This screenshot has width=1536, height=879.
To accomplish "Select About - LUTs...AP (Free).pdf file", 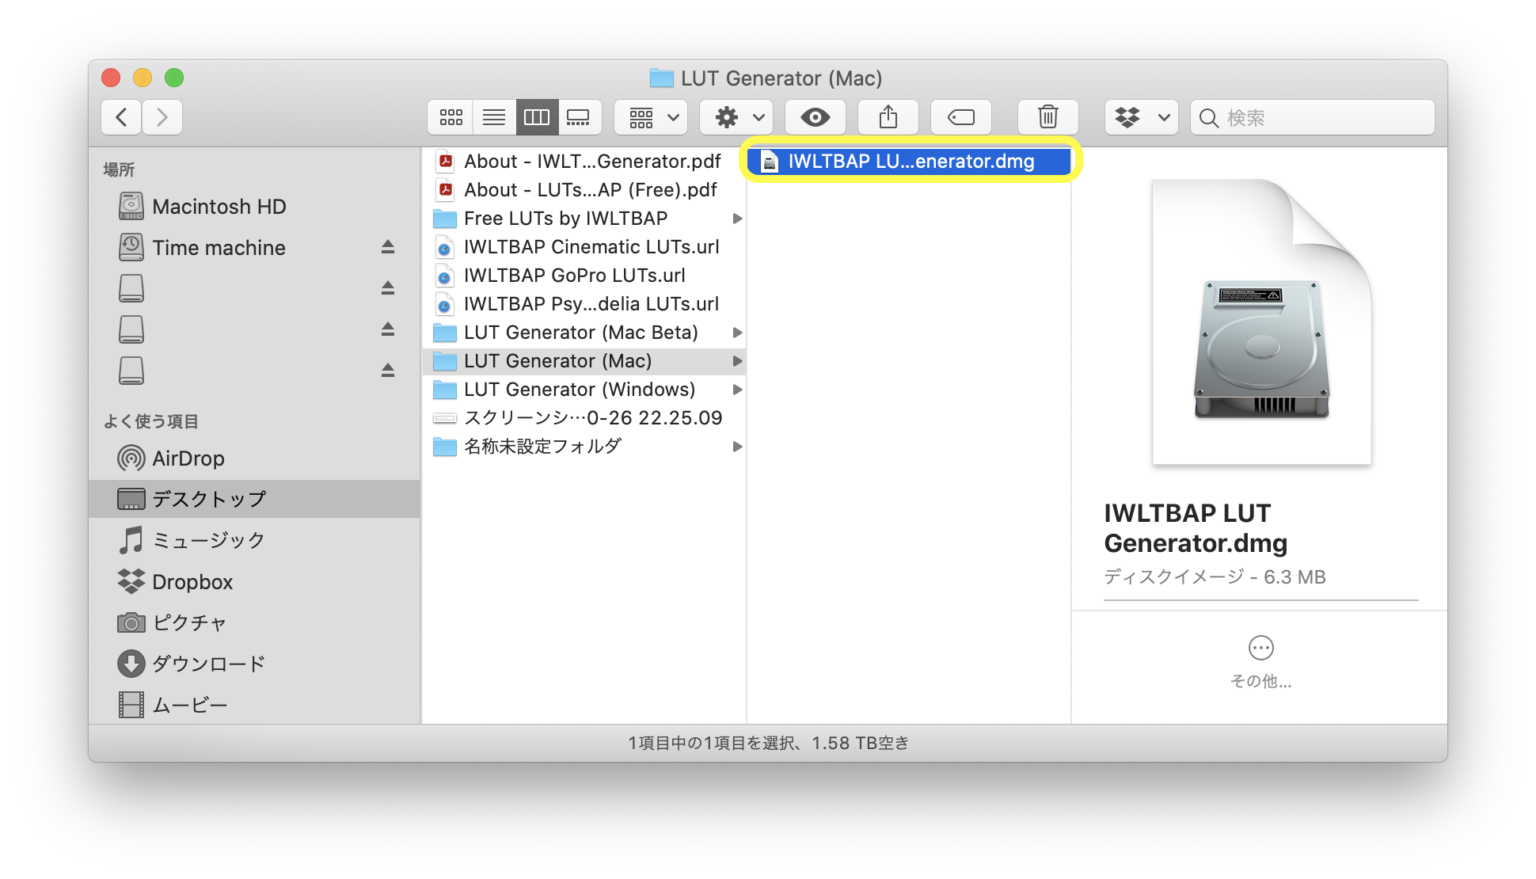I will [584, 190].
